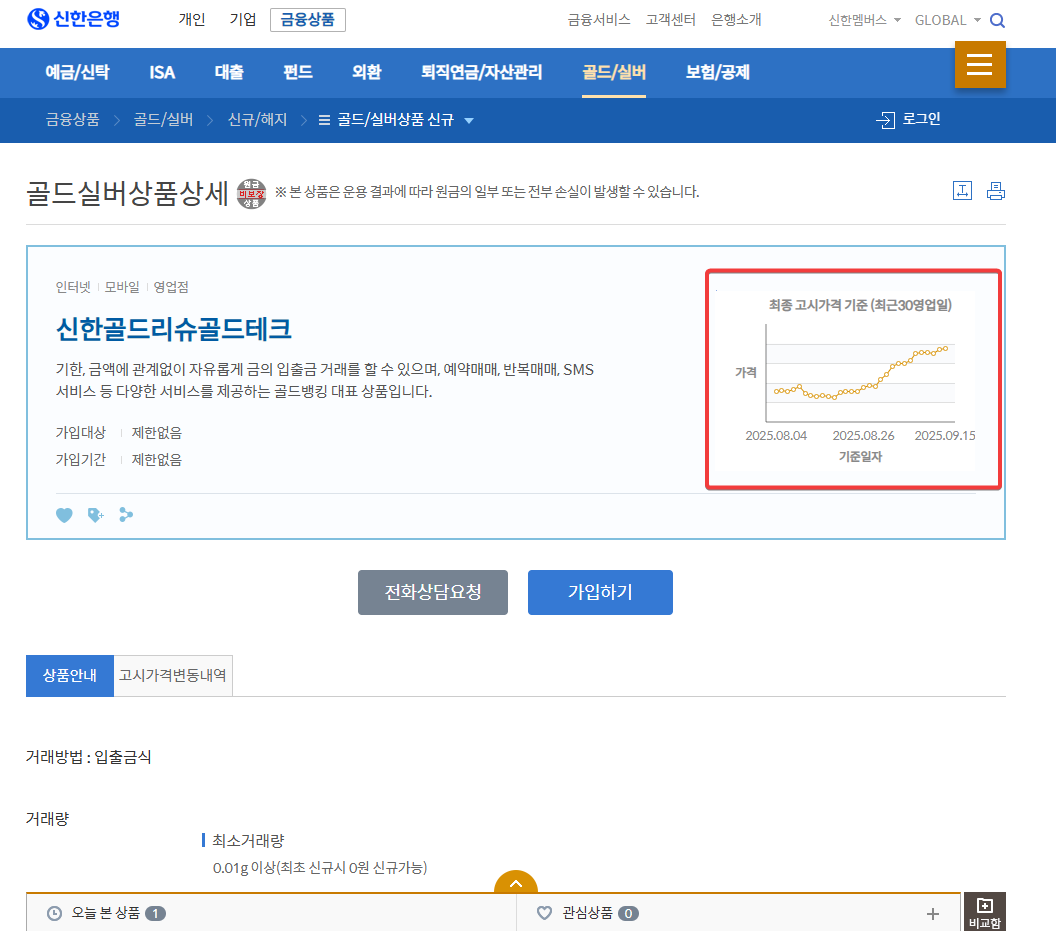Open the 비교함 compare box icon
Screen dimensions: 1056x931
[x=985, y=912]
